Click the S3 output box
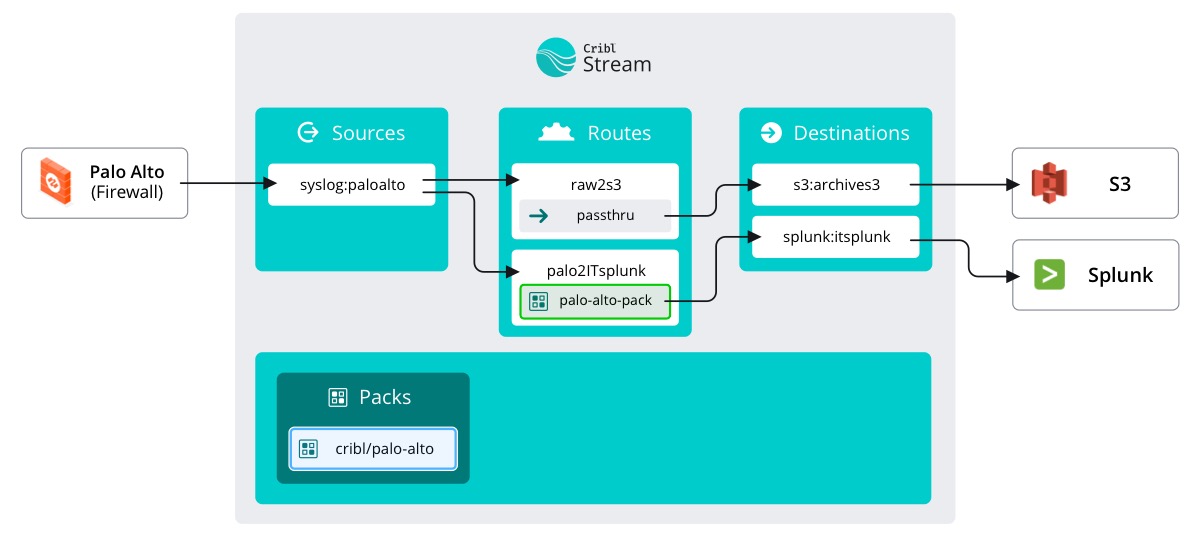This screenshot has width=1200, height=539. point(1095,183)
